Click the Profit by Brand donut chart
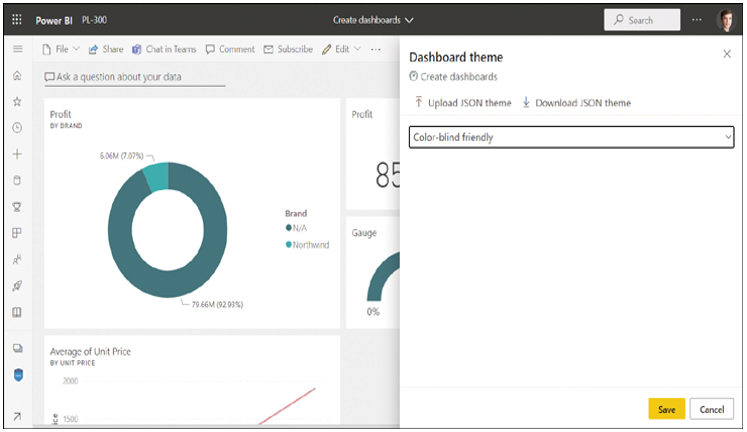The width and height of the screenshot is (747, 432). pos(168,230)
